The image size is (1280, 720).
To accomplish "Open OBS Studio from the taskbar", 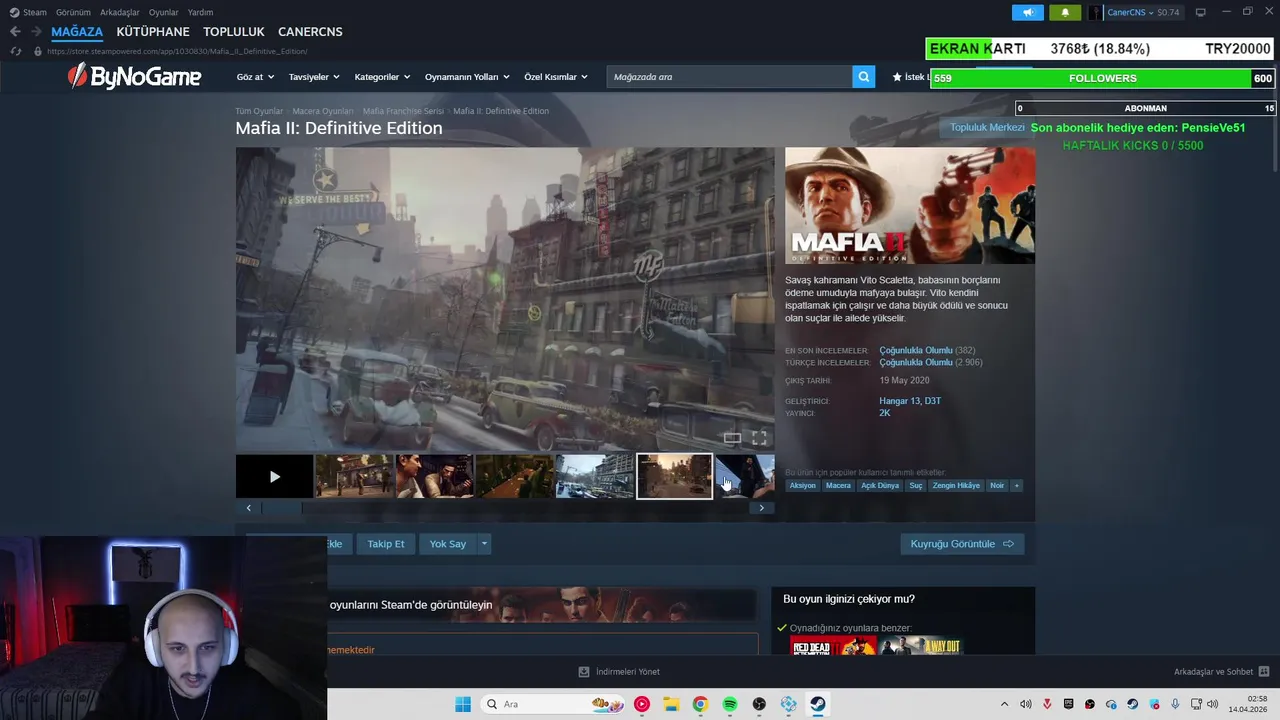I will click(759, 704).
